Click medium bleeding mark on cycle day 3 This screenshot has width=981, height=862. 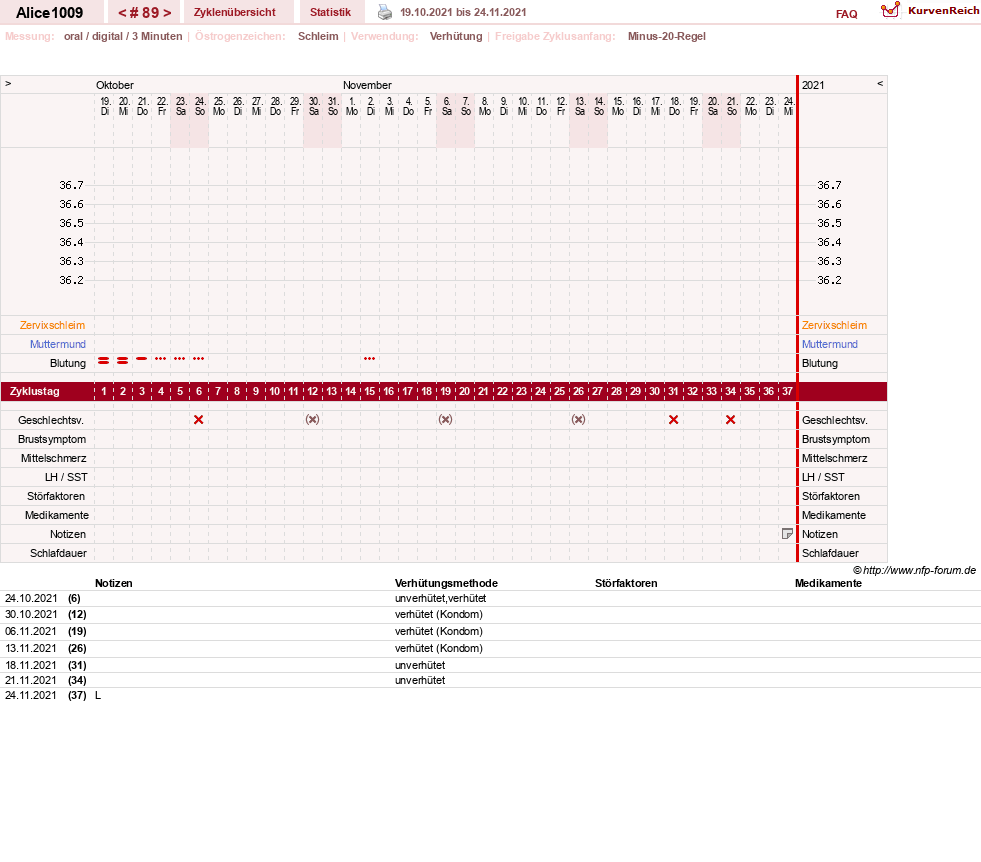point(141,358)
